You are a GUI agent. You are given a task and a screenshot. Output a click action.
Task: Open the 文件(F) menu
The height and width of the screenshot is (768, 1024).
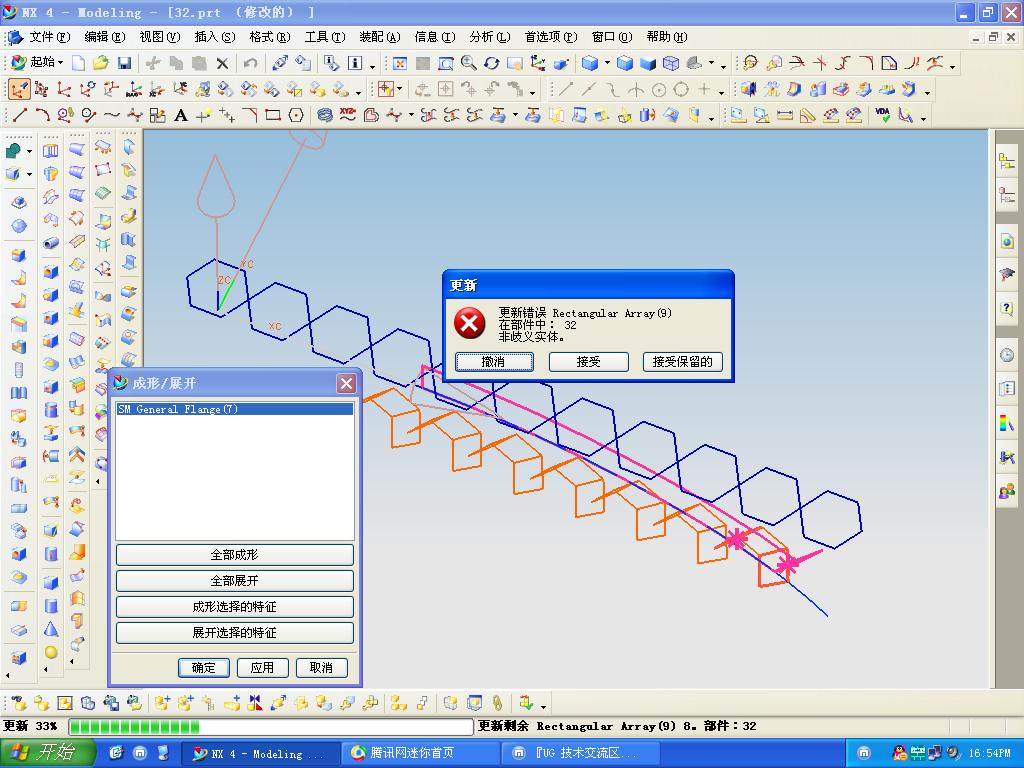(x=49, y=37)
